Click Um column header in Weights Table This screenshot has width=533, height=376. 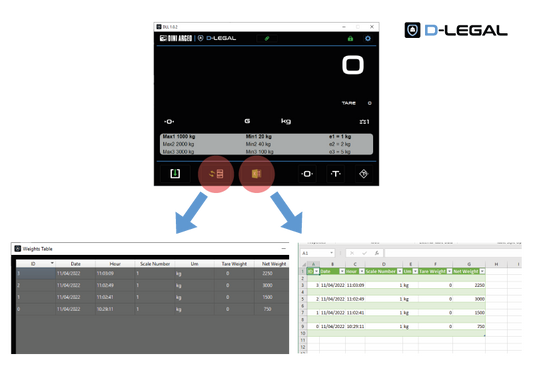[x=194, y=264]
